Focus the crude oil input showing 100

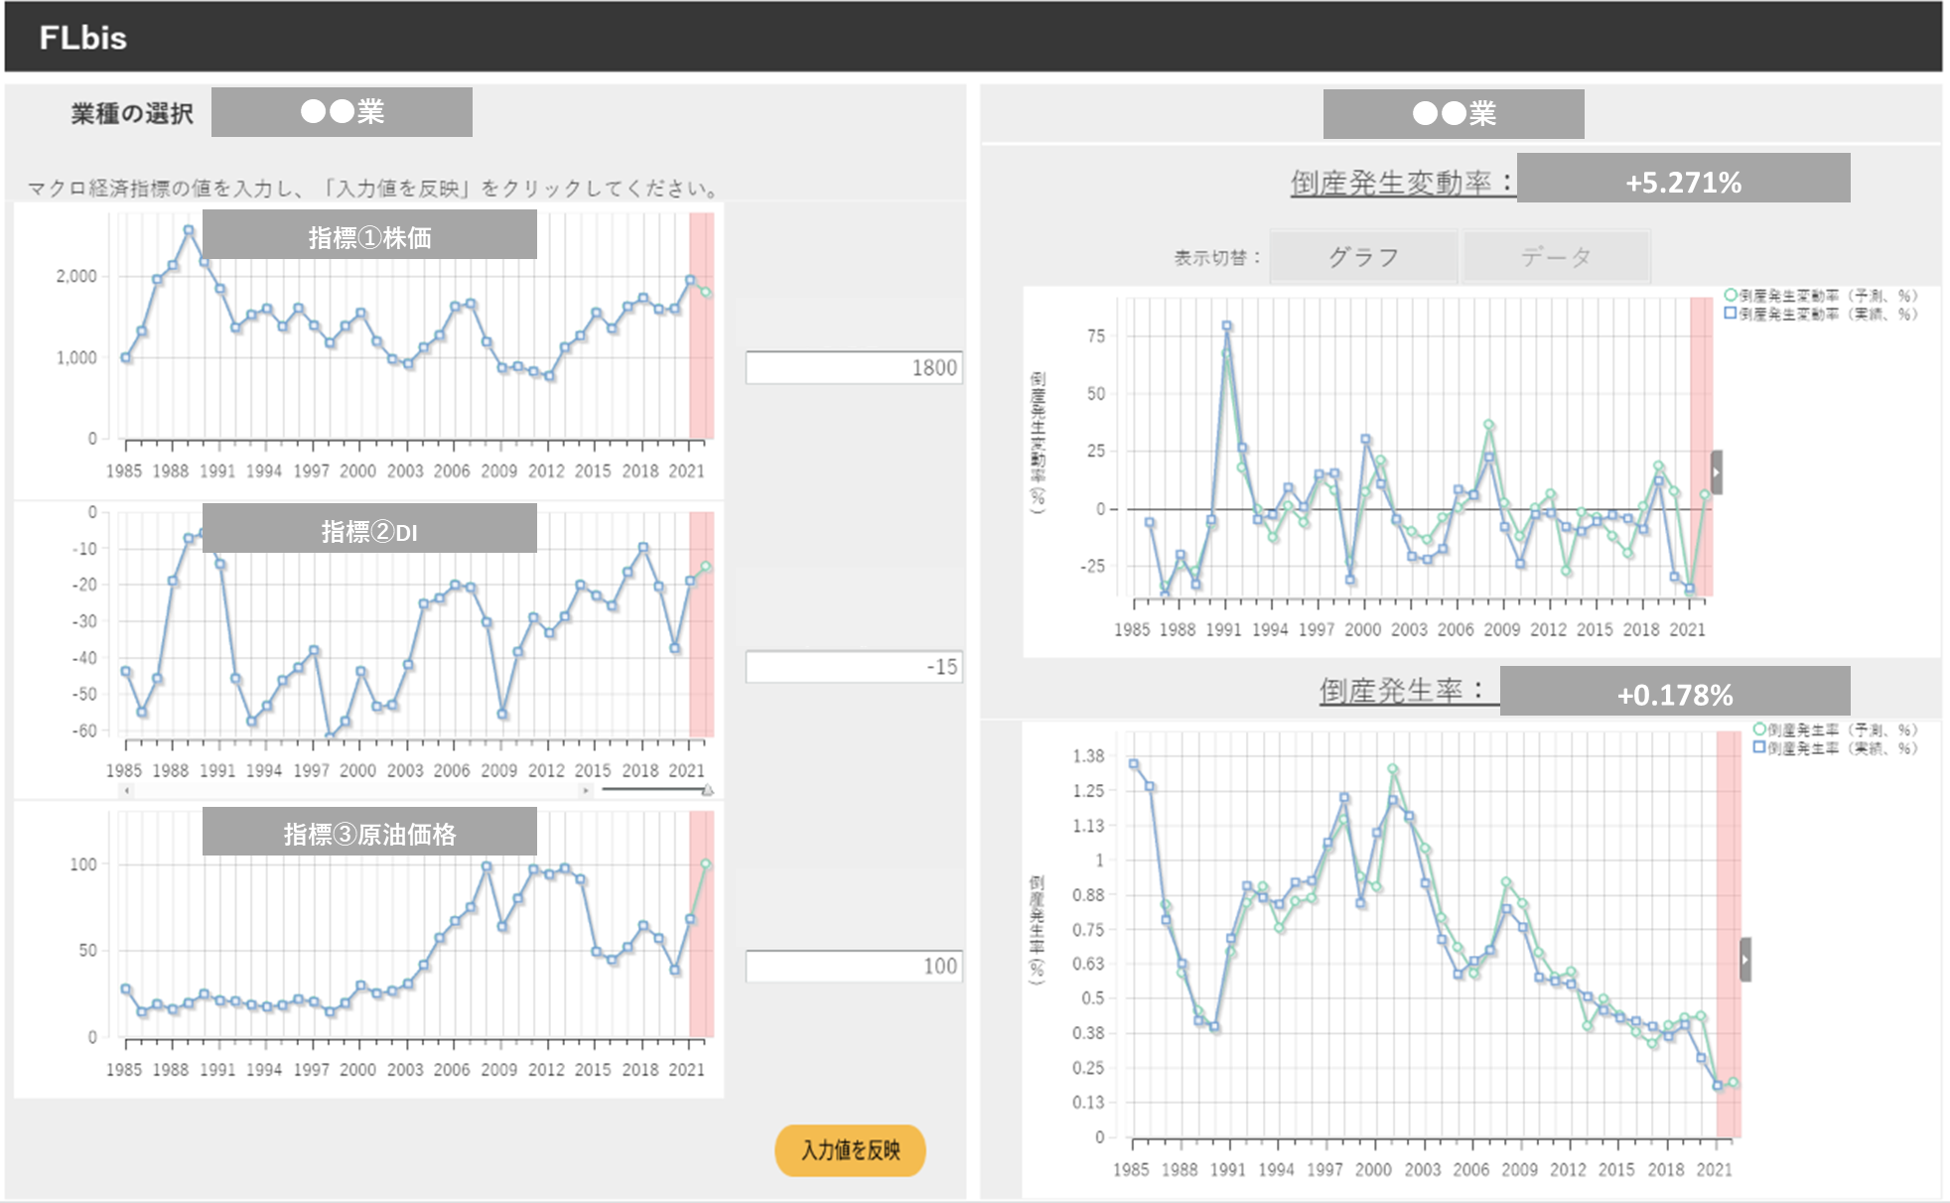point(853,966)
